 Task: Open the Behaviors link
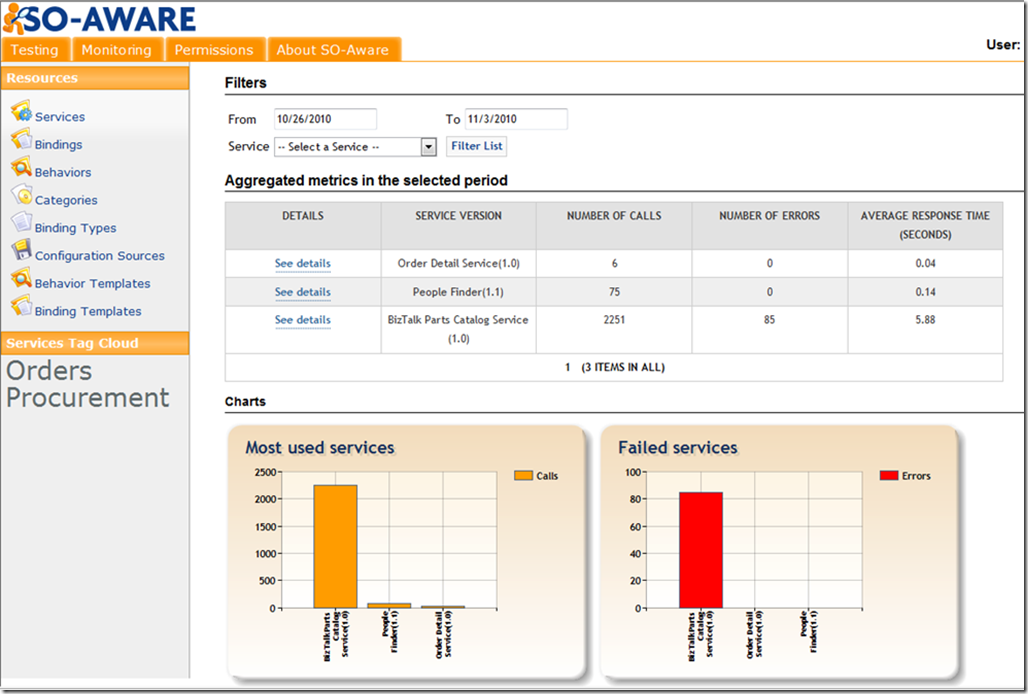(x=63, y=172)
